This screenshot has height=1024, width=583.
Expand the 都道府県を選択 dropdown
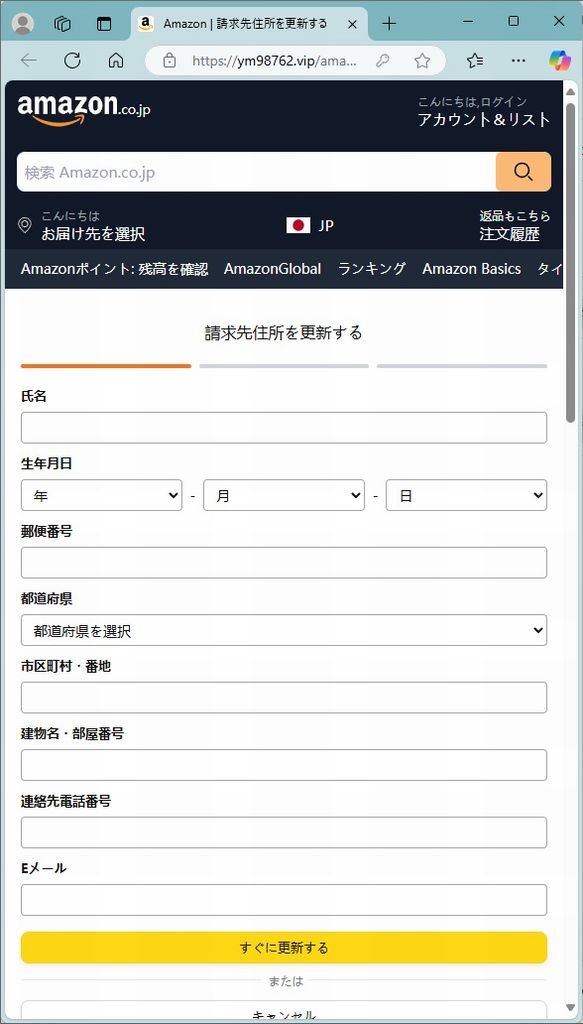point(284,630)
